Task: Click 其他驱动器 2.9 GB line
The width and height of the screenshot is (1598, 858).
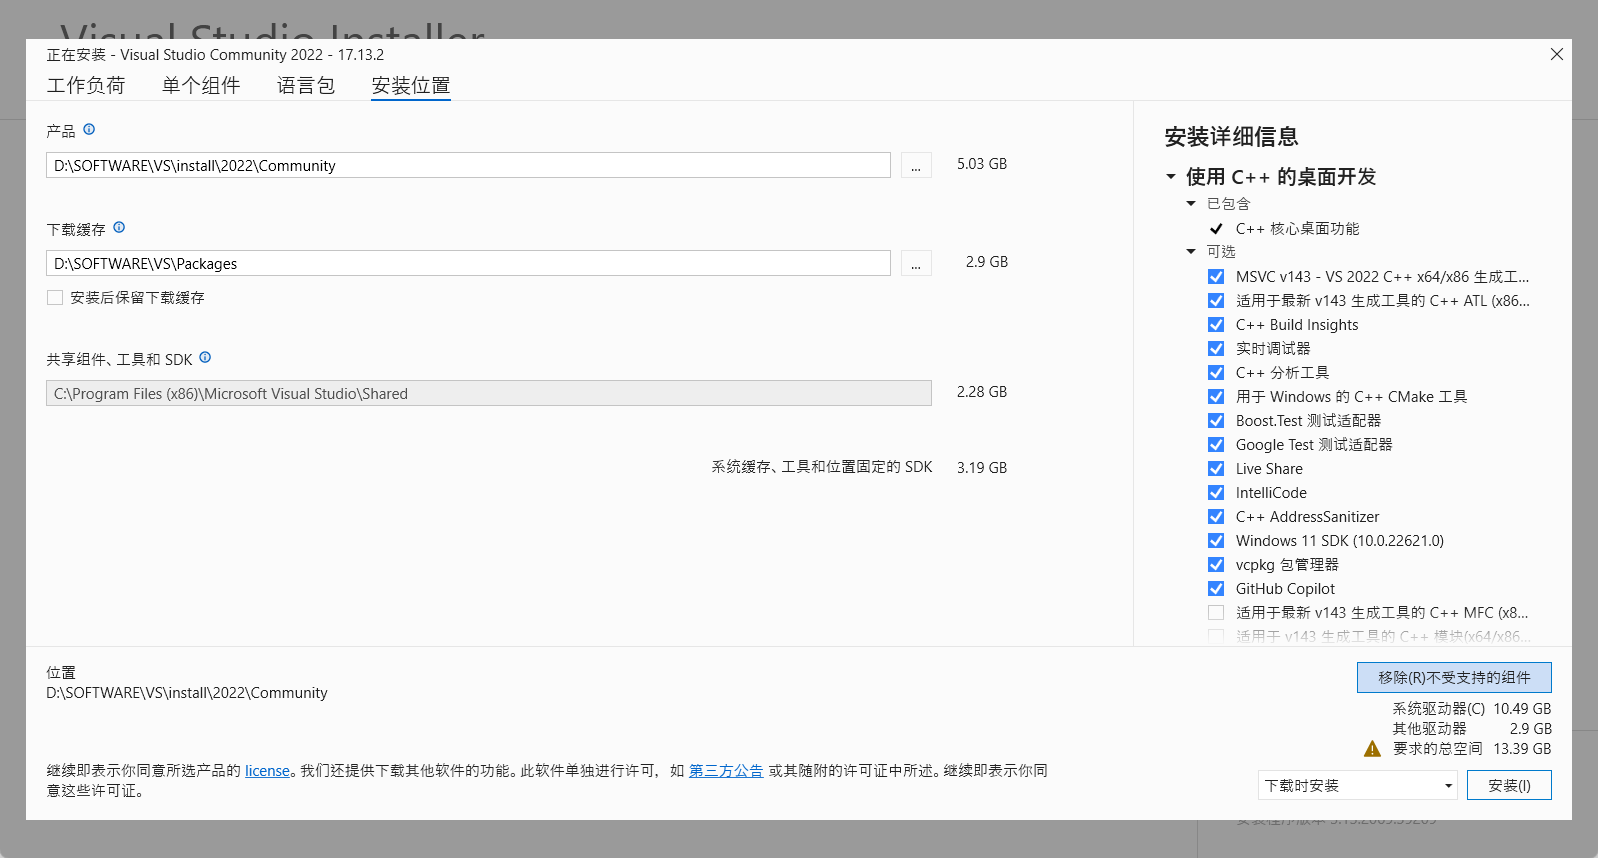Action: coord(1472,729)
